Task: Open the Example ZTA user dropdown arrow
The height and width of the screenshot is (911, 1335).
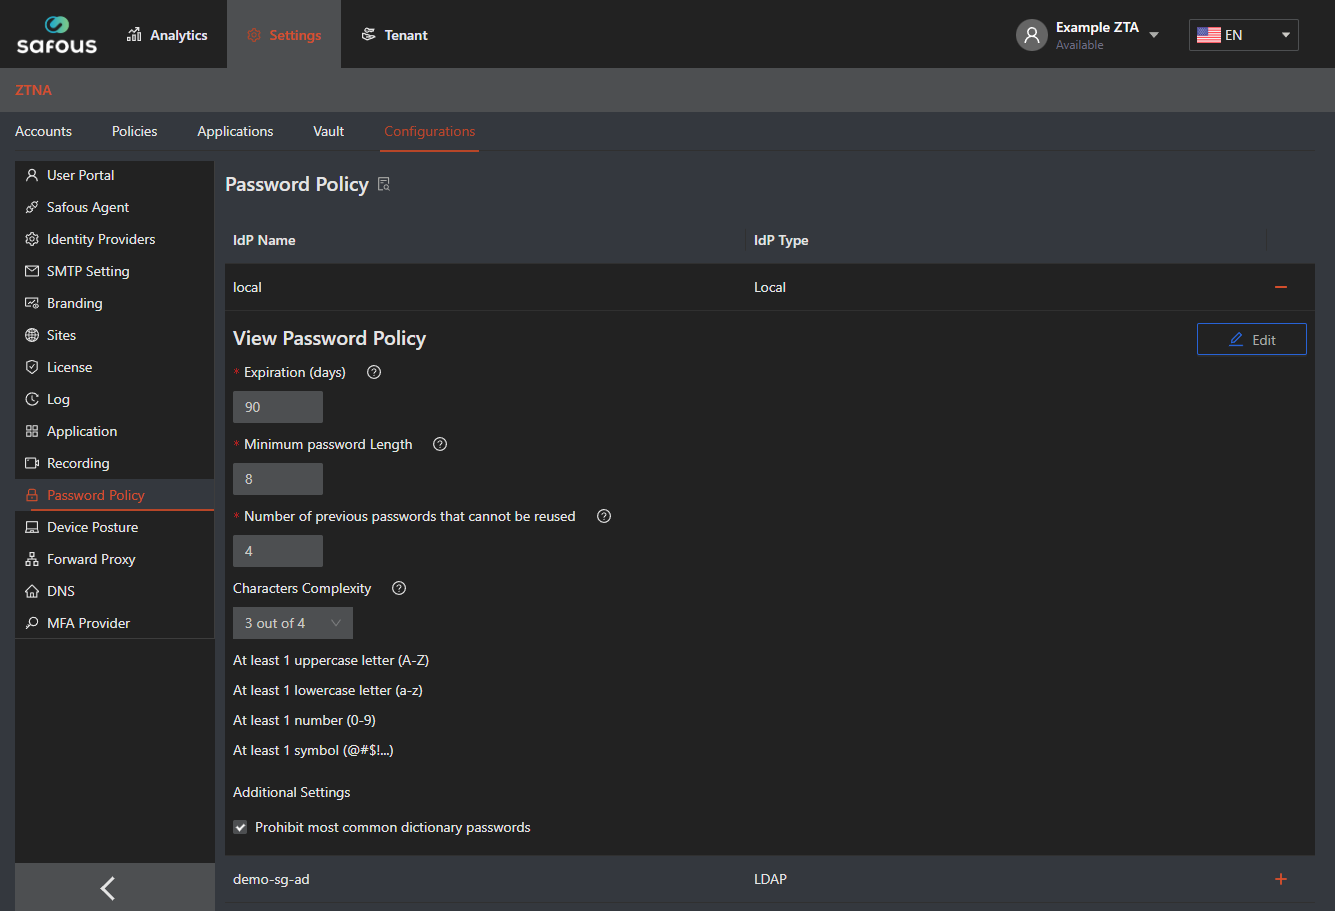Action: [x=1154, y=35]
